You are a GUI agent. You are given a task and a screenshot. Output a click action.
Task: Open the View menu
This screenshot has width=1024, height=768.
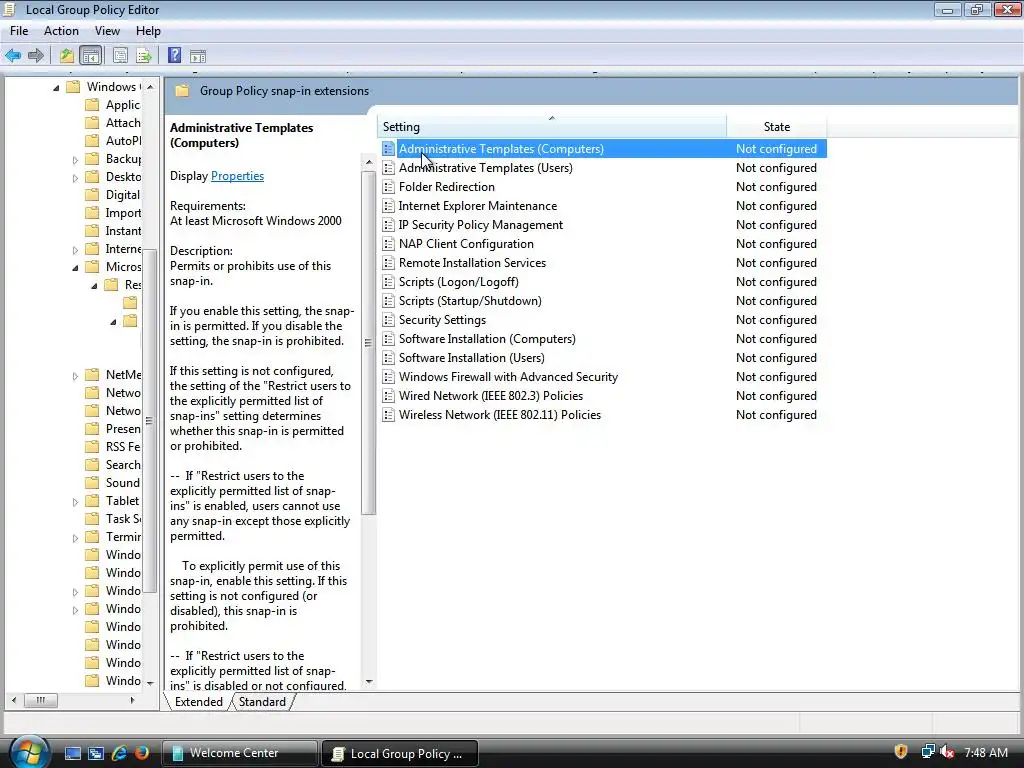click(x=107, y=31)
